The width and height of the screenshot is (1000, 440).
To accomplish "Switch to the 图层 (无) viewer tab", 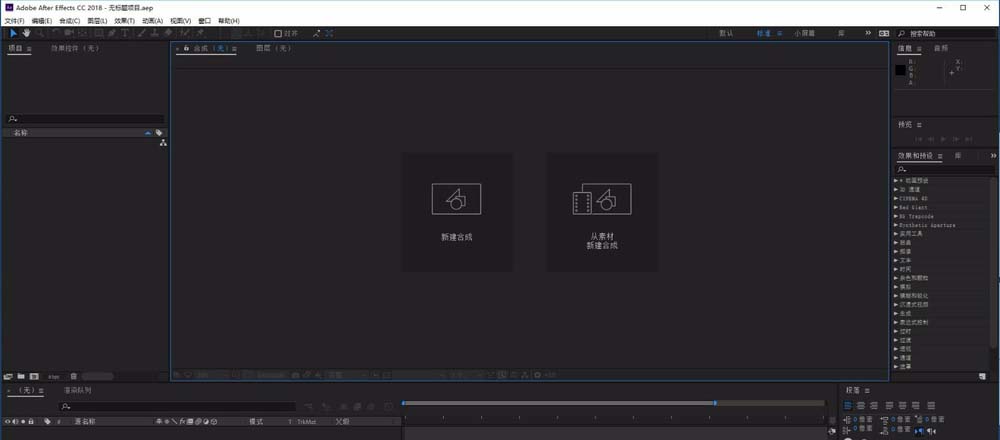I will click(x=274, y=48).
